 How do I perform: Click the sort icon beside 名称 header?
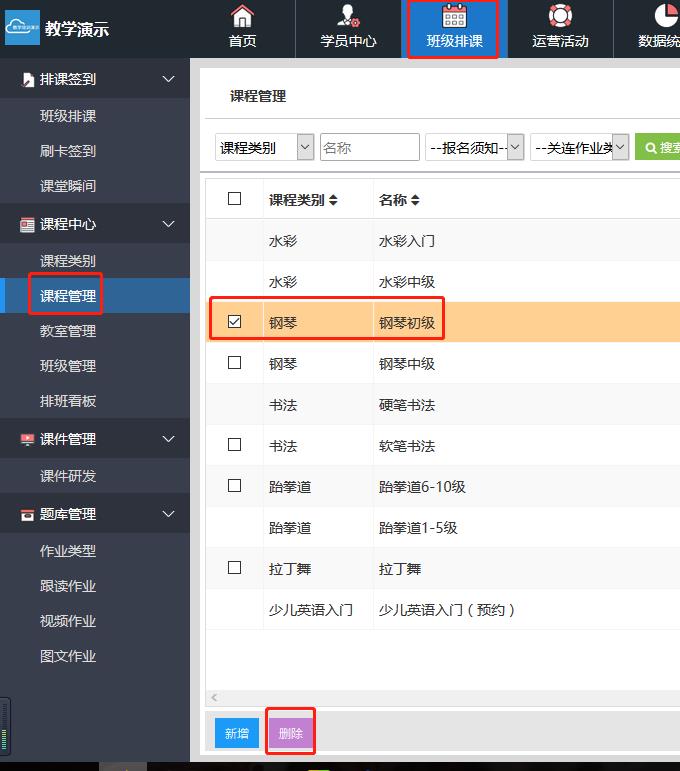point(415,200)
